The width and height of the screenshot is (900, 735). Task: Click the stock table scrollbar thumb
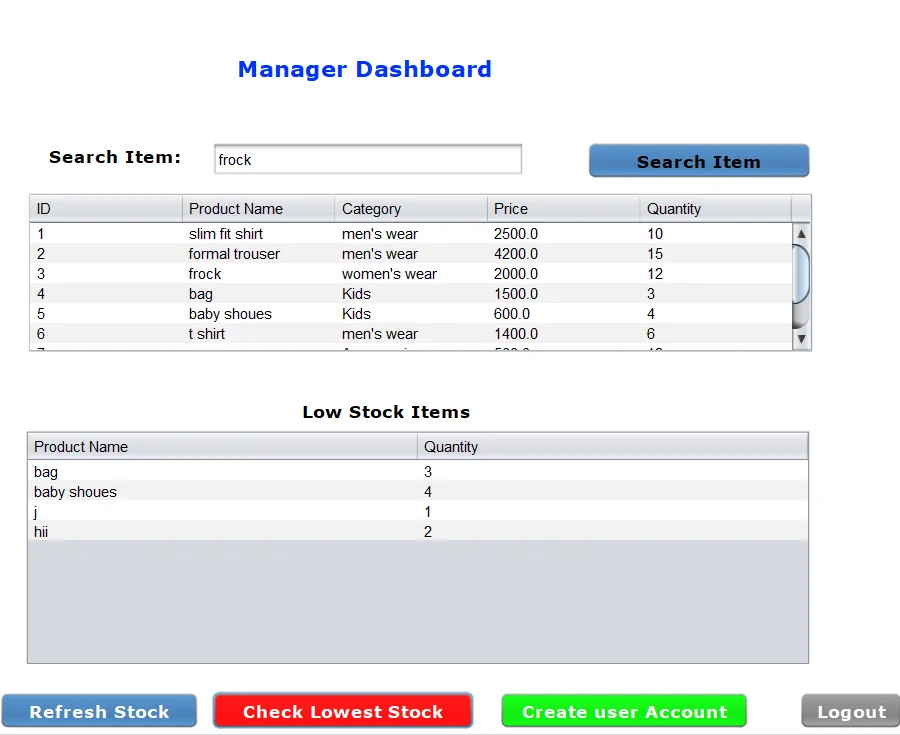[x=801, y=274]
